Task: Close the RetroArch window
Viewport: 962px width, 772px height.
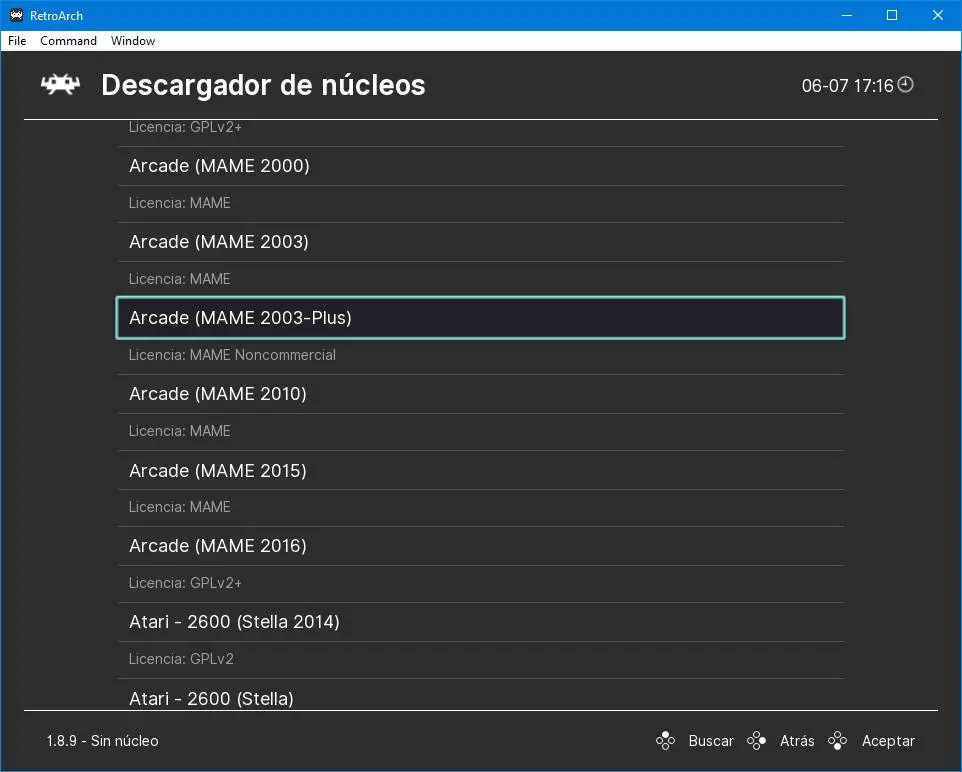Action: [938, 15]
